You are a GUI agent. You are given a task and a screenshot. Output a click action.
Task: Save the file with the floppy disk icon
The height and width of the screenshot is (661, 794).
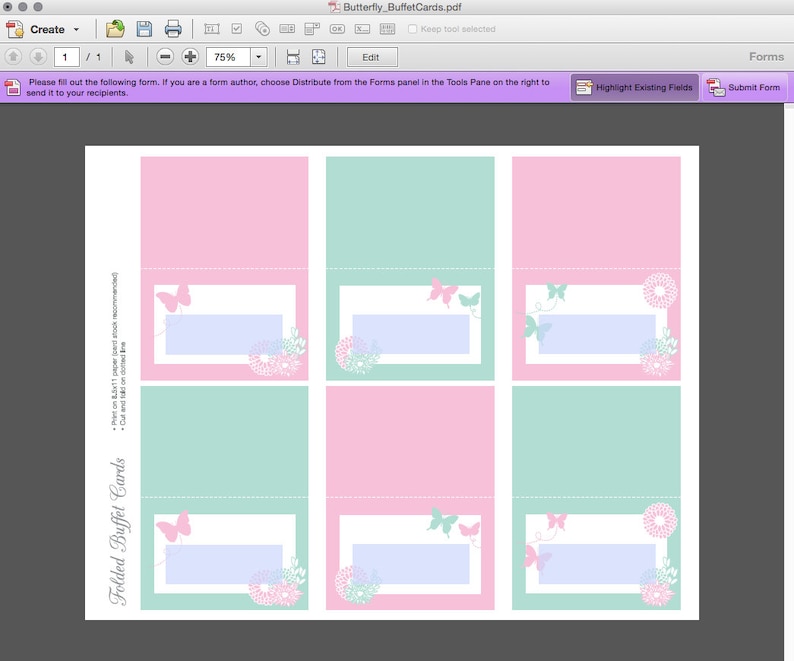click(144, 29)
